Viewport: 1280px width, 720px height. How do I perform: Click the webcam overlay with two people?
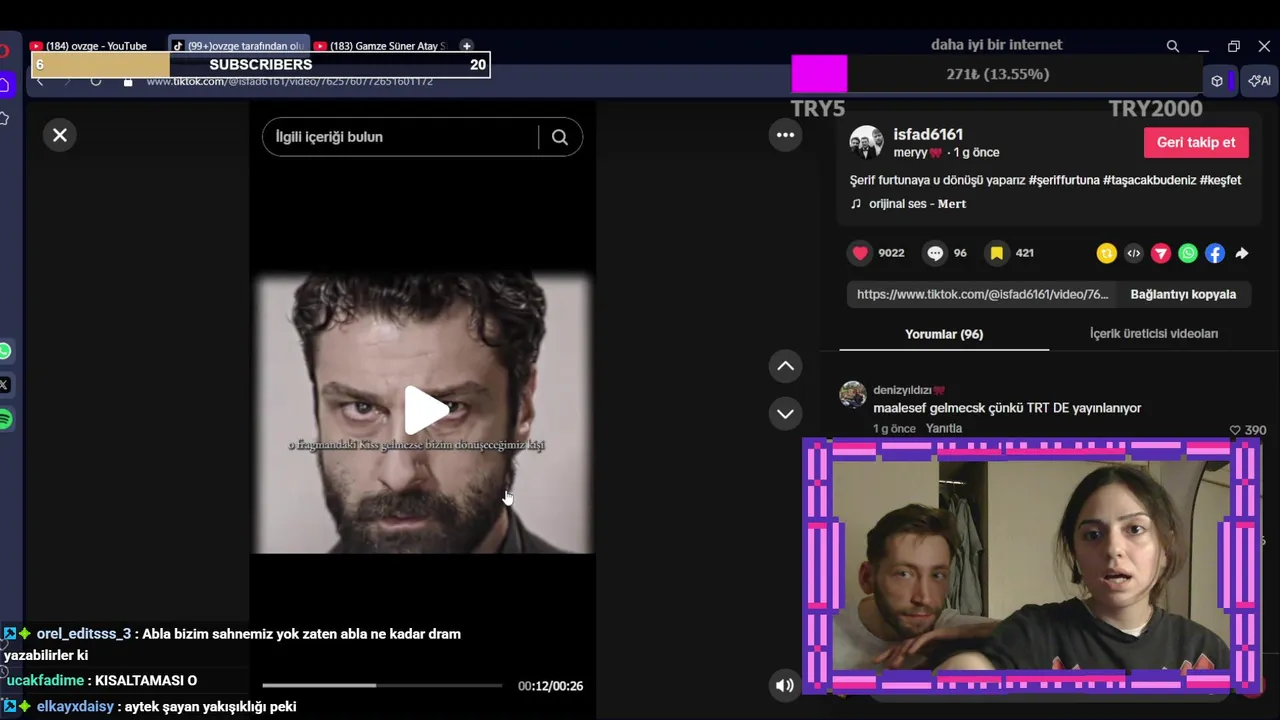point(1031,566)
